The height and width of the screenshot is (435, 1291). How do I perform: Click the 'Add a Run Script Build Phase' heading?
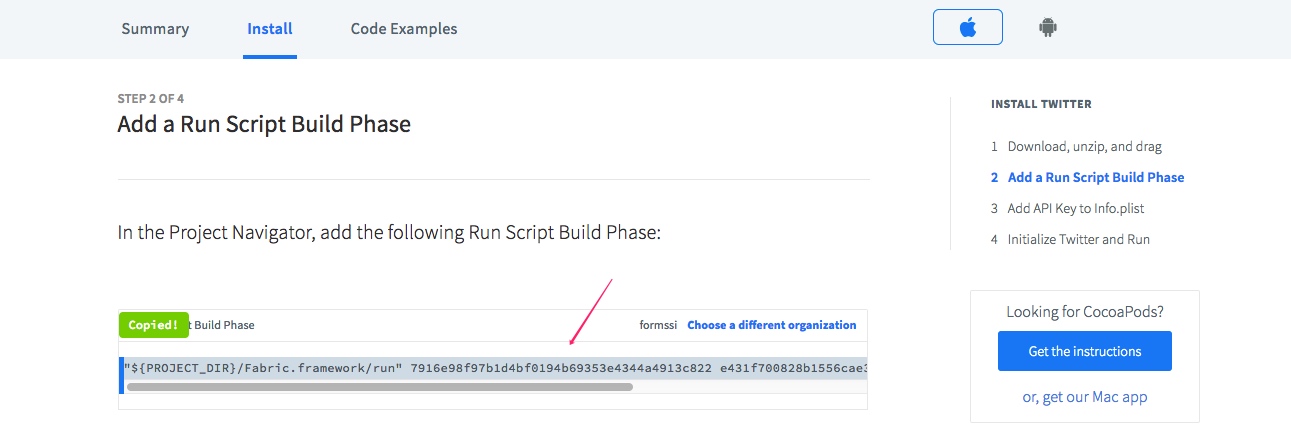264,124
